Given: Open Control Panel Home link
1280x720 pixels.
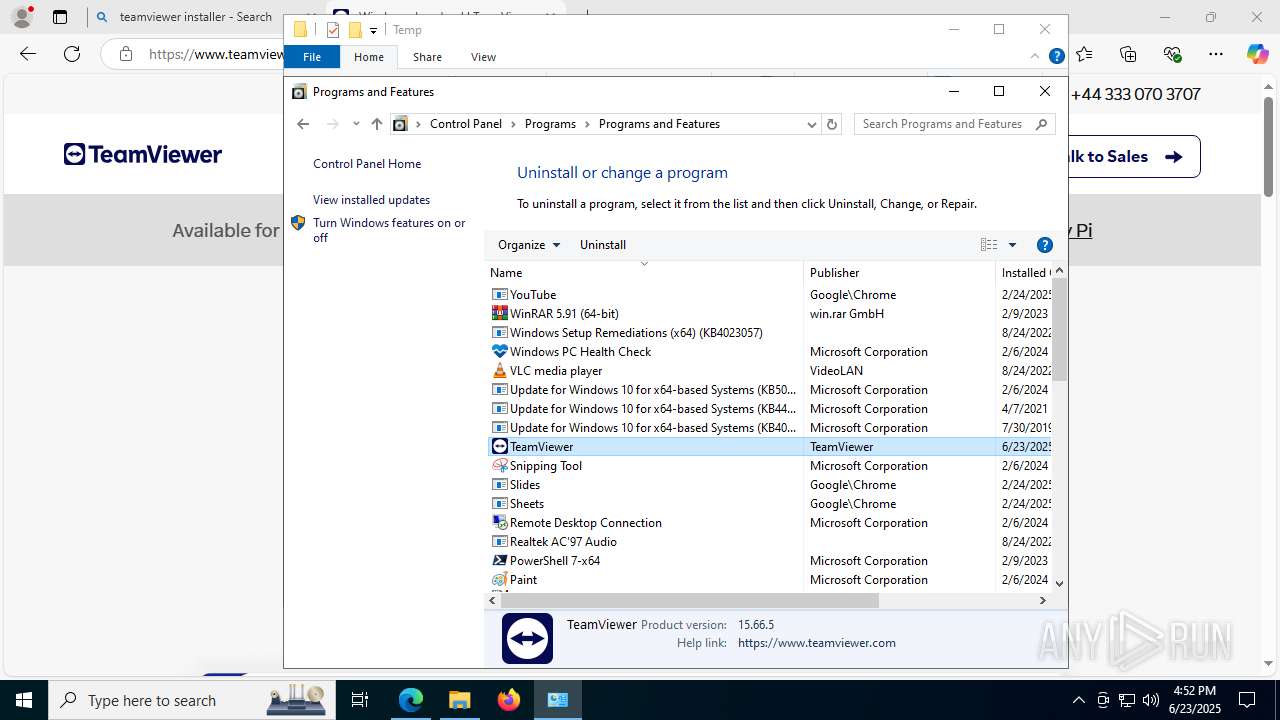Looking at the screenshot, I should (367, 164).
